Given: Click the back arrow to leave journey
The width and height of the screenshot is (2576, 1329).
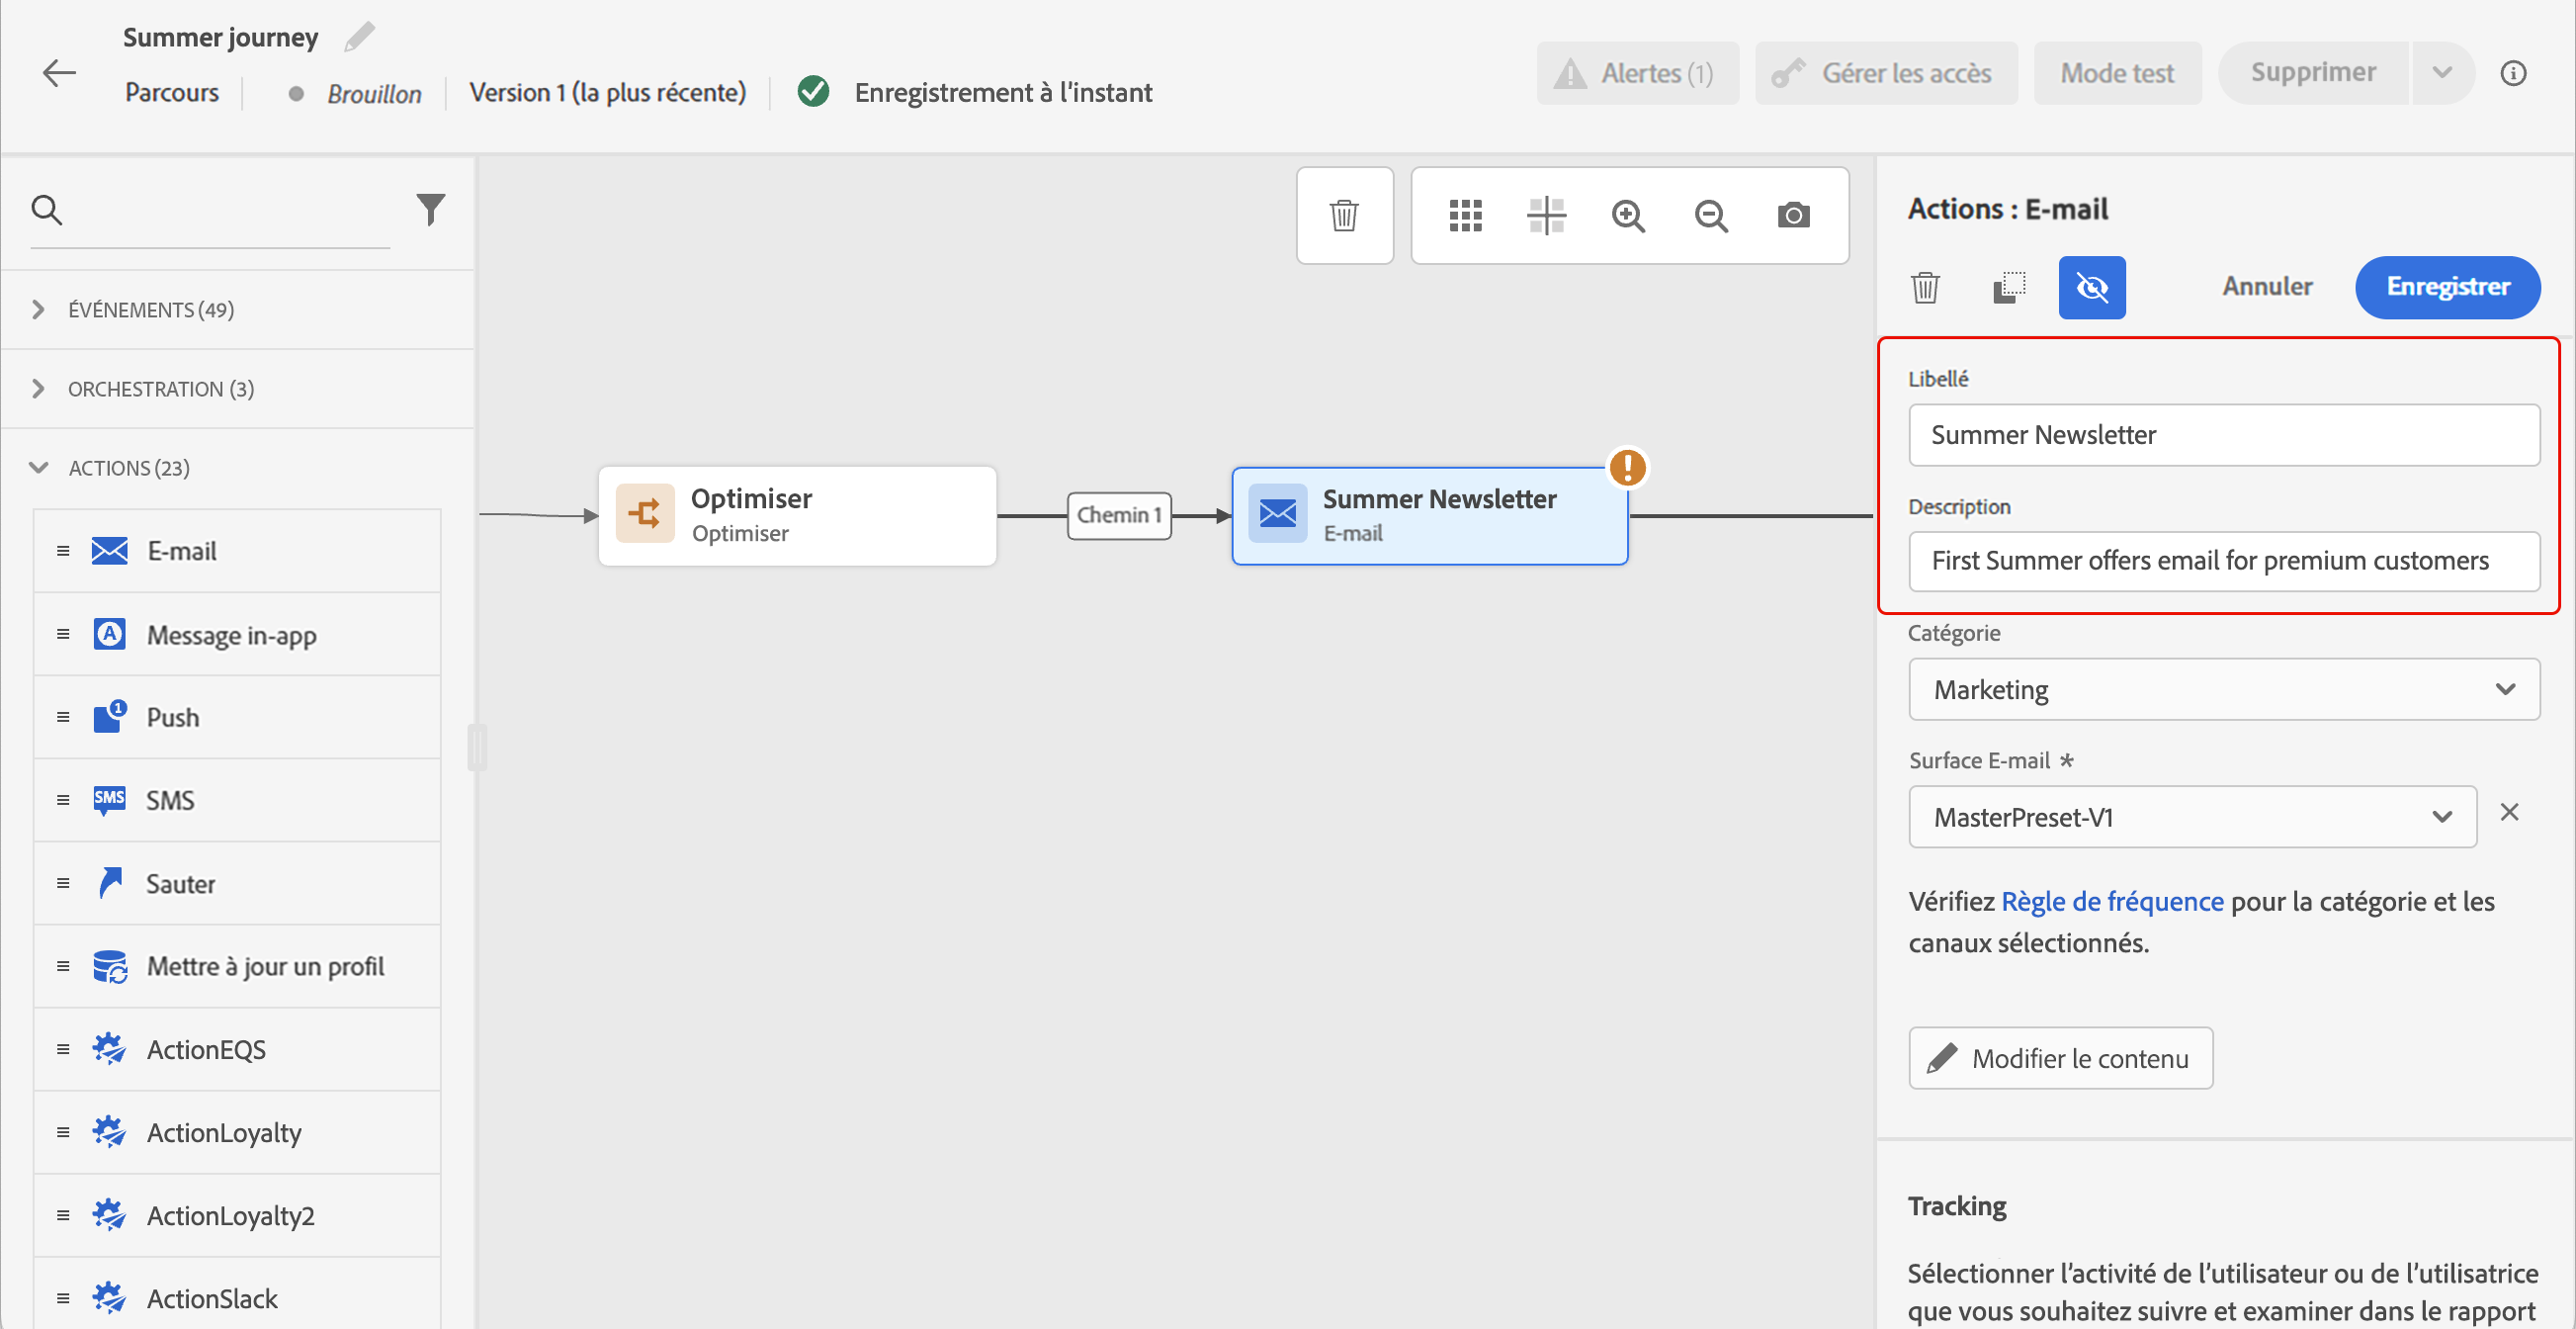Looking at the screenshot, I should pyautogui.click(x=59, y=73).
